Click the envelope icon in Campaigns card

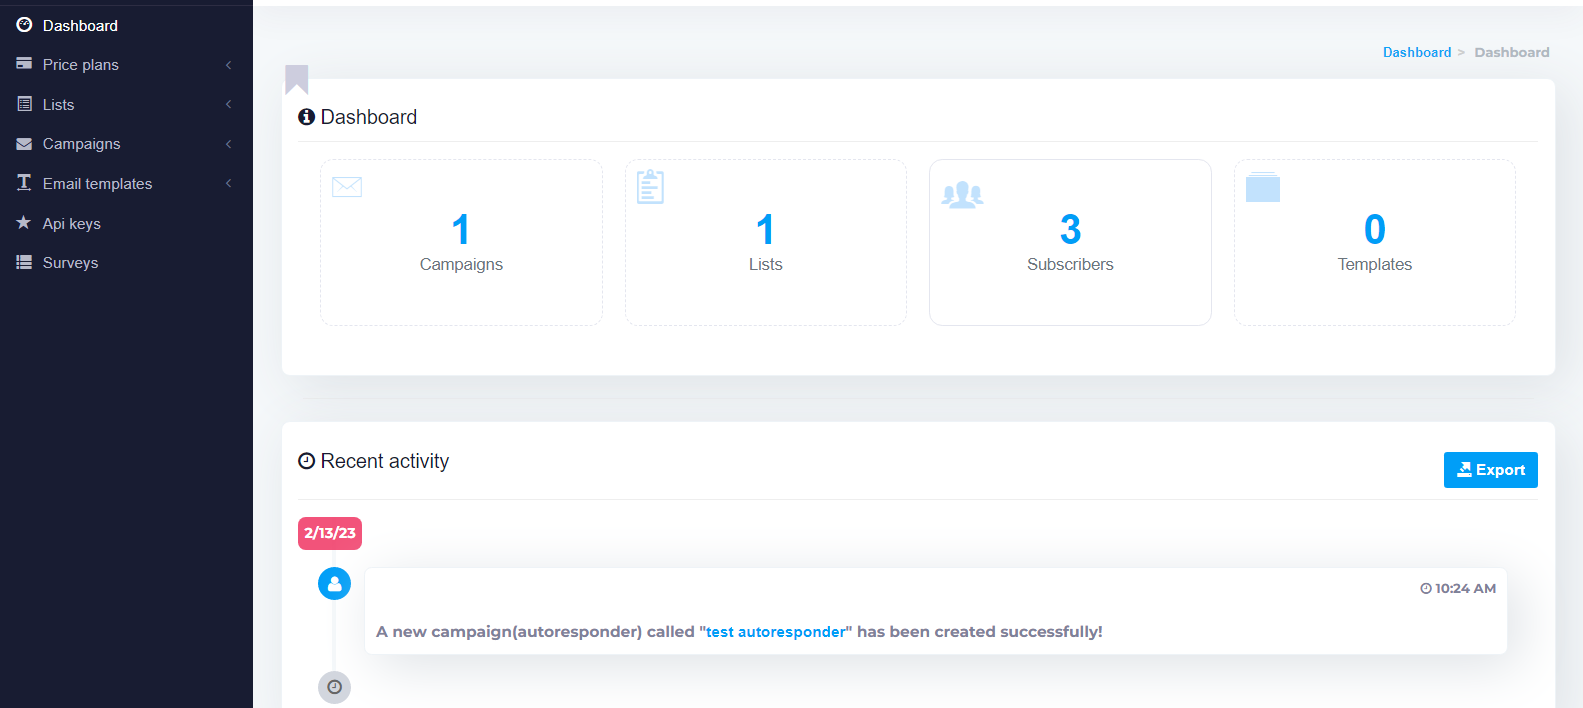(x=346, y=187)
